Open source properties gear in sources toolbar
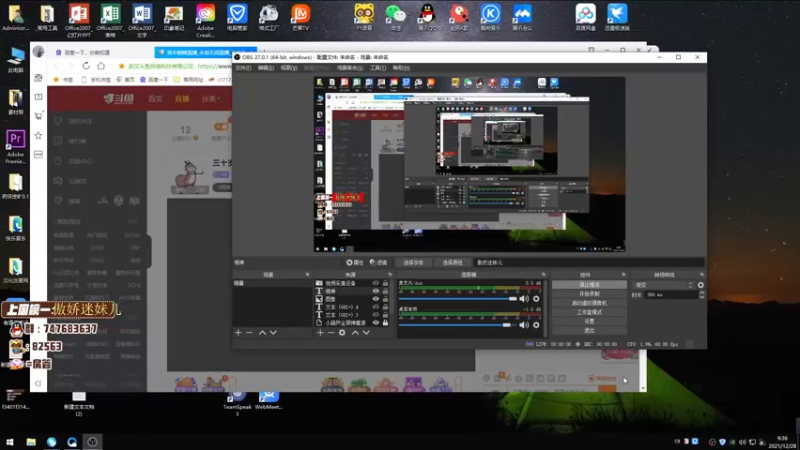The image size is (800, 450). click(x=342, y=333)
